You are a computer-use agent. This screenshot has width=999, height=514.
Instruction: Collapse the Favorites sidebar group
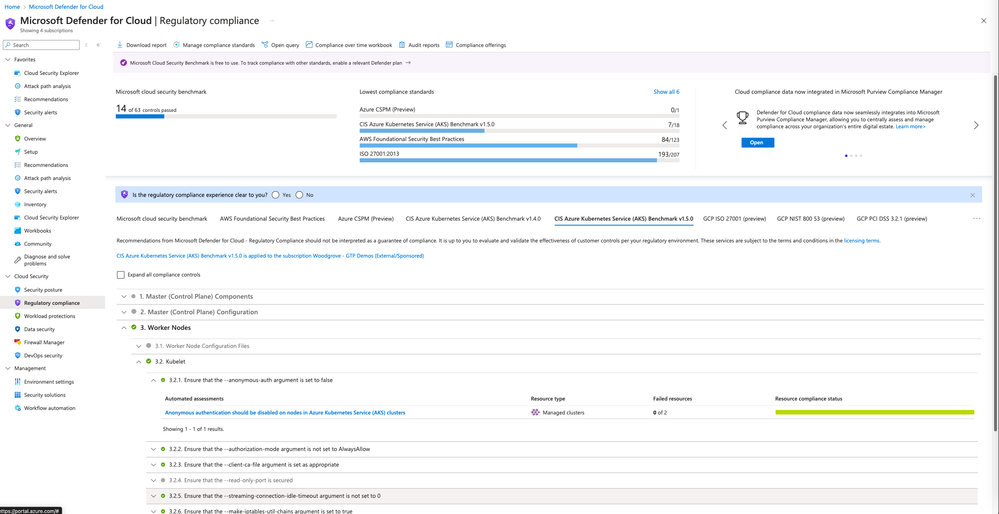click(x=8, y=59)
